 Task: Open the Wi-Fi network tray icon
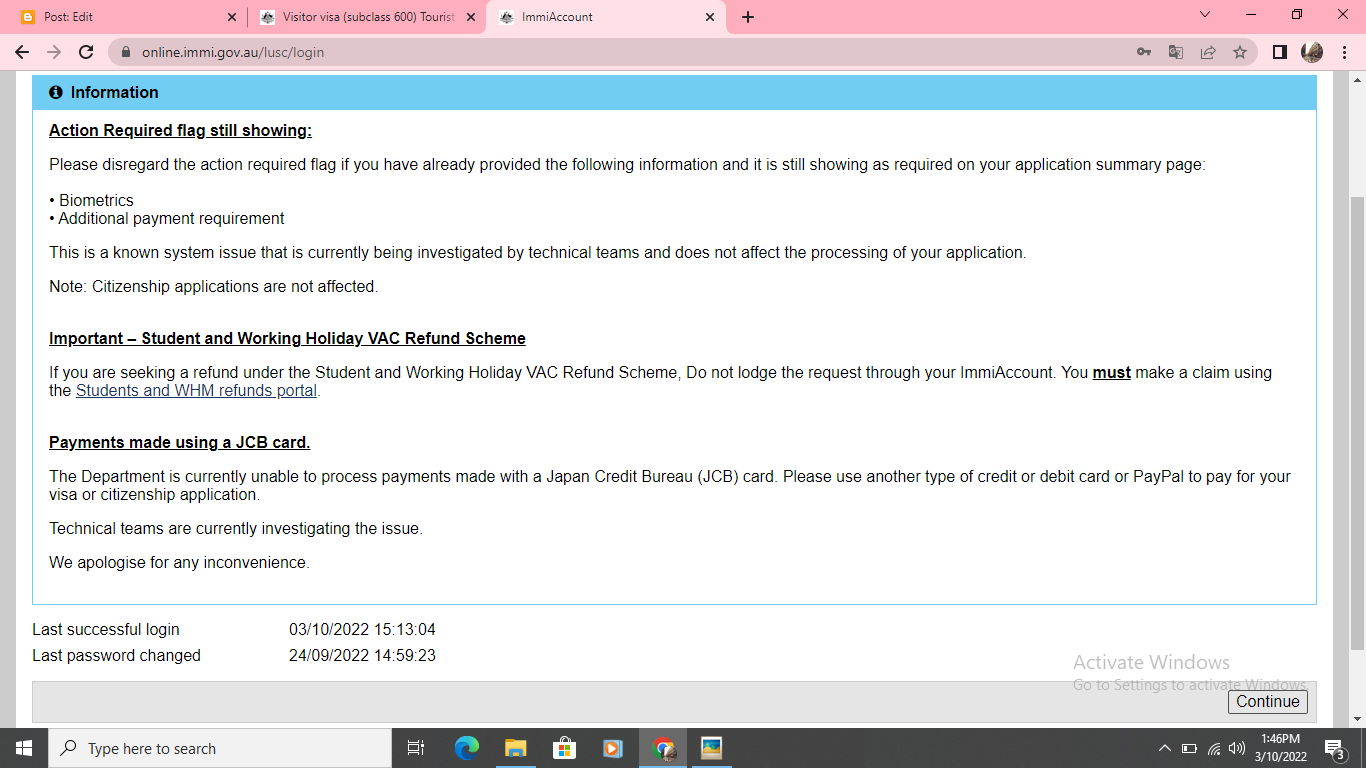[1214, 748]
